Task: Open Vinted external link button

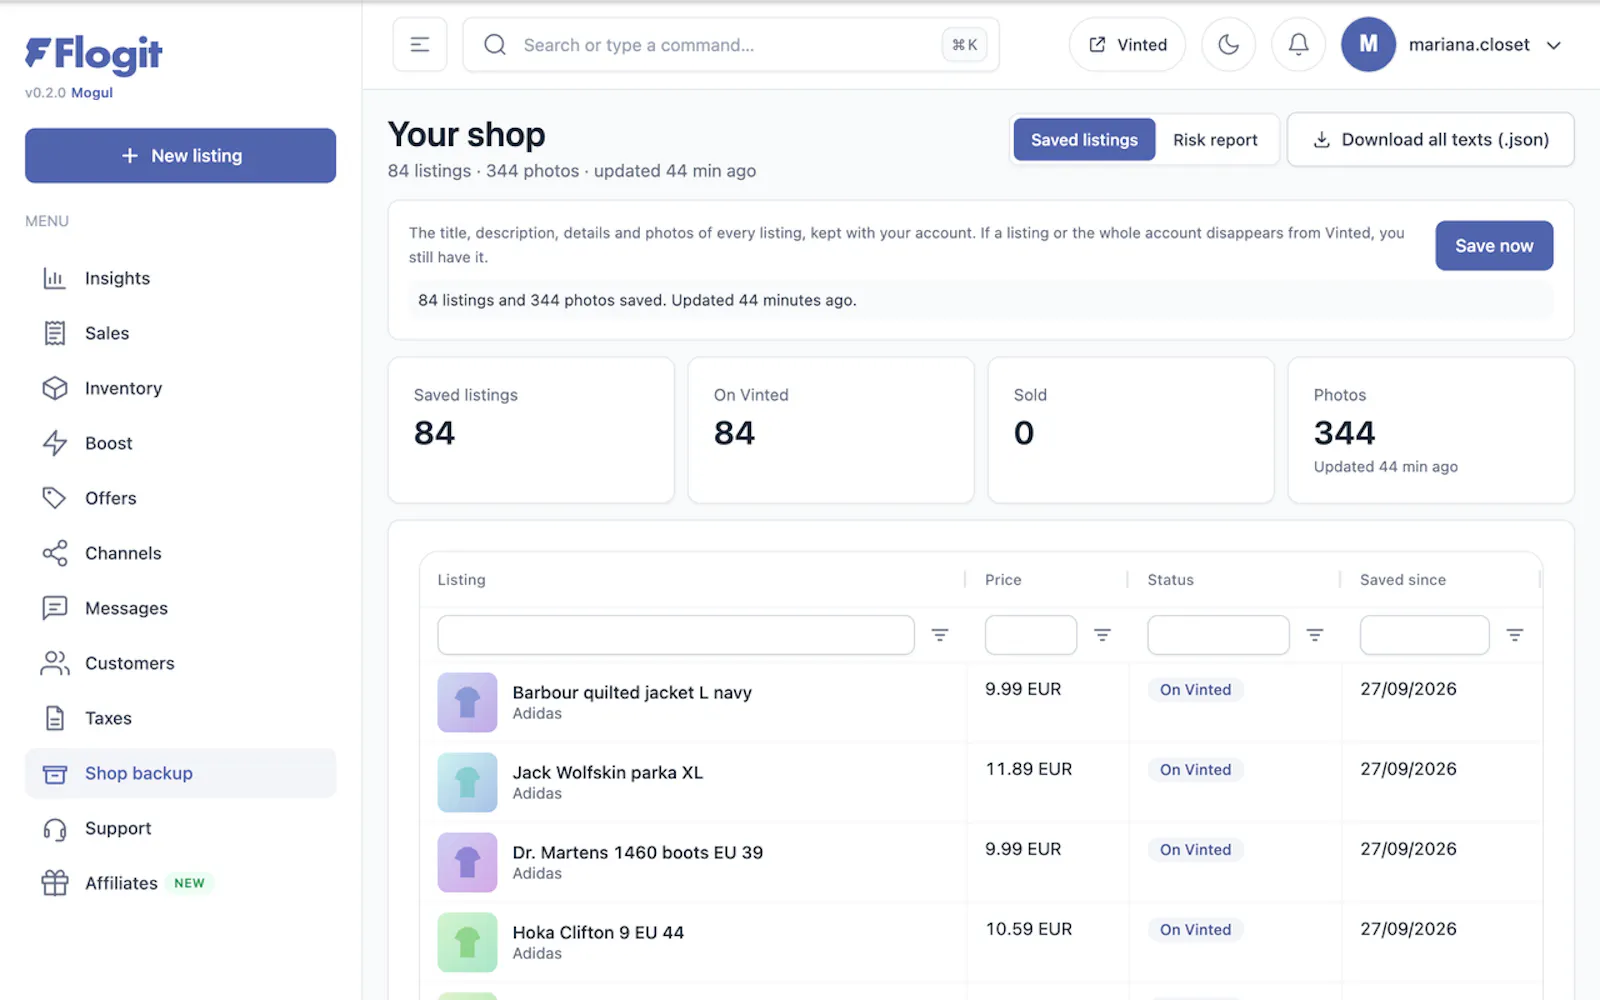Action: pyautogui.click(x=1127, y=45)
